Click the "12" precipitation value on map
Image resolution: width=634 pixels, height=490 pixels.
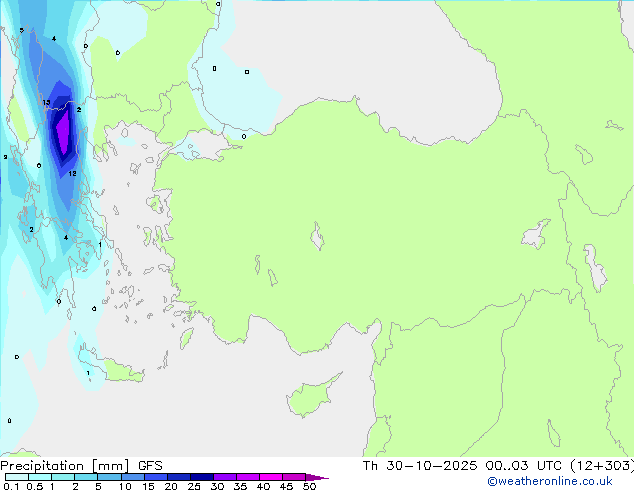(72, 173)
